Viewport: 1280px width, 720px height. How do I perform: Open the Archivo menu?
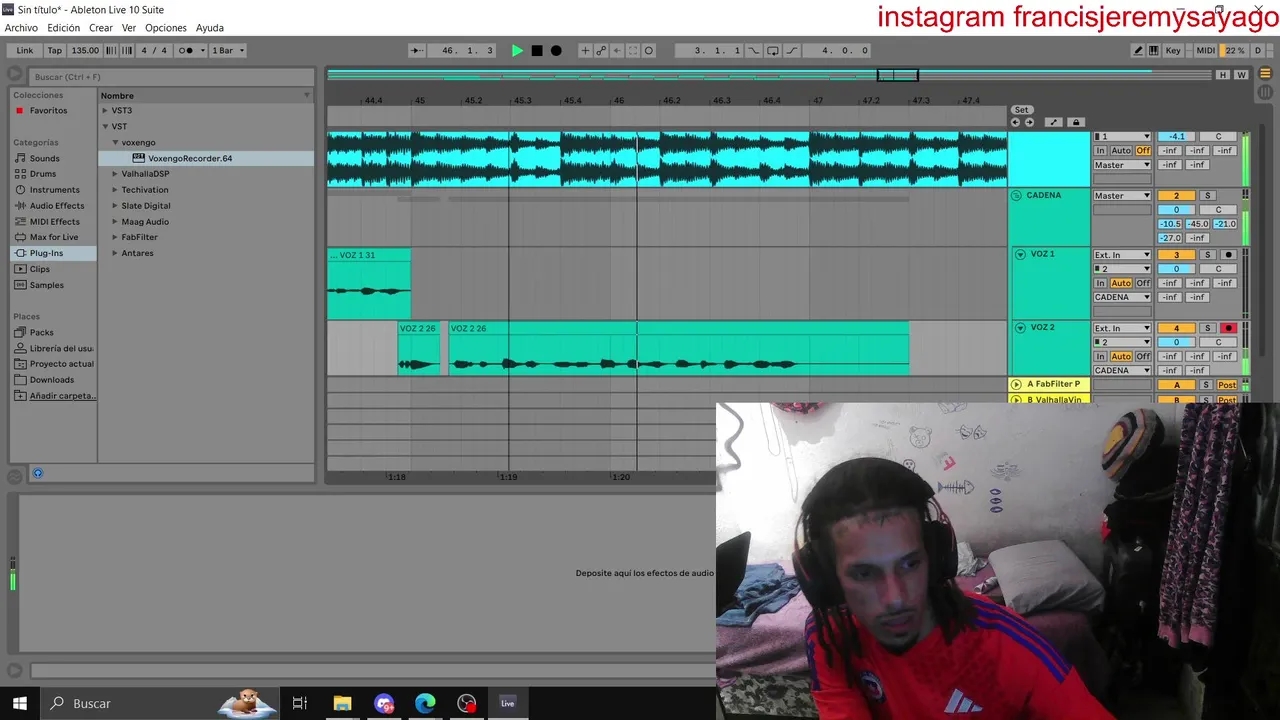click(x=21, y=28)
